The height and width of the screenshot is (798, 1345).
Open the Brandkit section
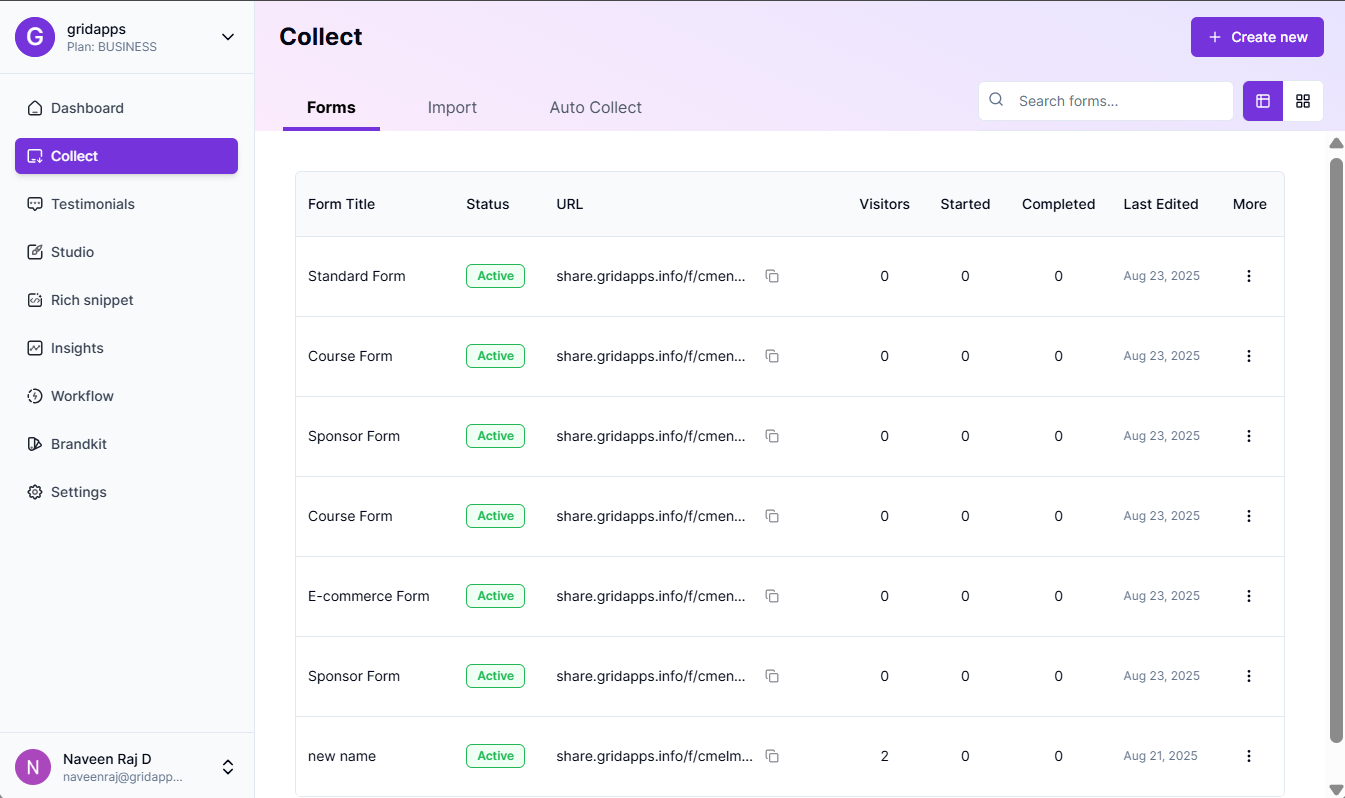(78, 444)
